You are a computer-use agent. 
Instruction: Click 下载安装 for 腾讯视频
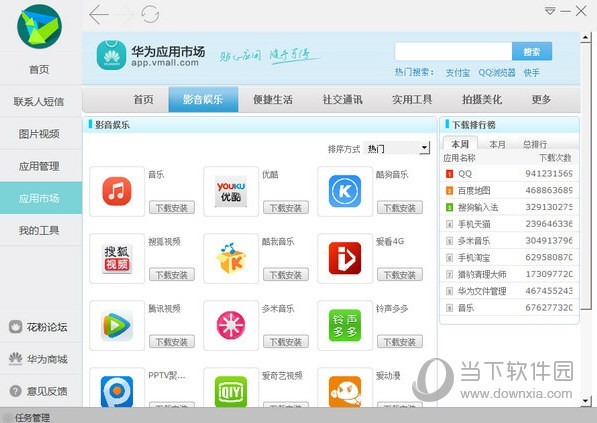tap(172, 342)
